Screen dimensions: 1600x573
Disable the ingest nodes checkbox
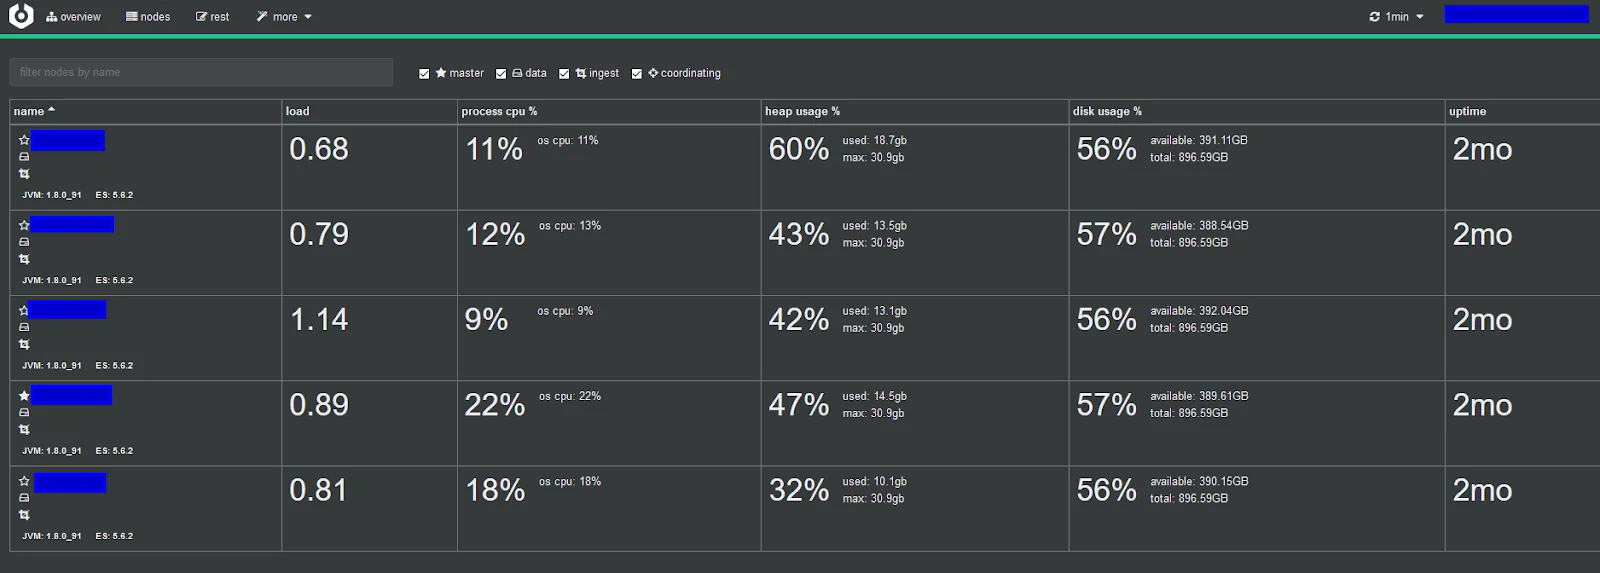tap(564, 74)
